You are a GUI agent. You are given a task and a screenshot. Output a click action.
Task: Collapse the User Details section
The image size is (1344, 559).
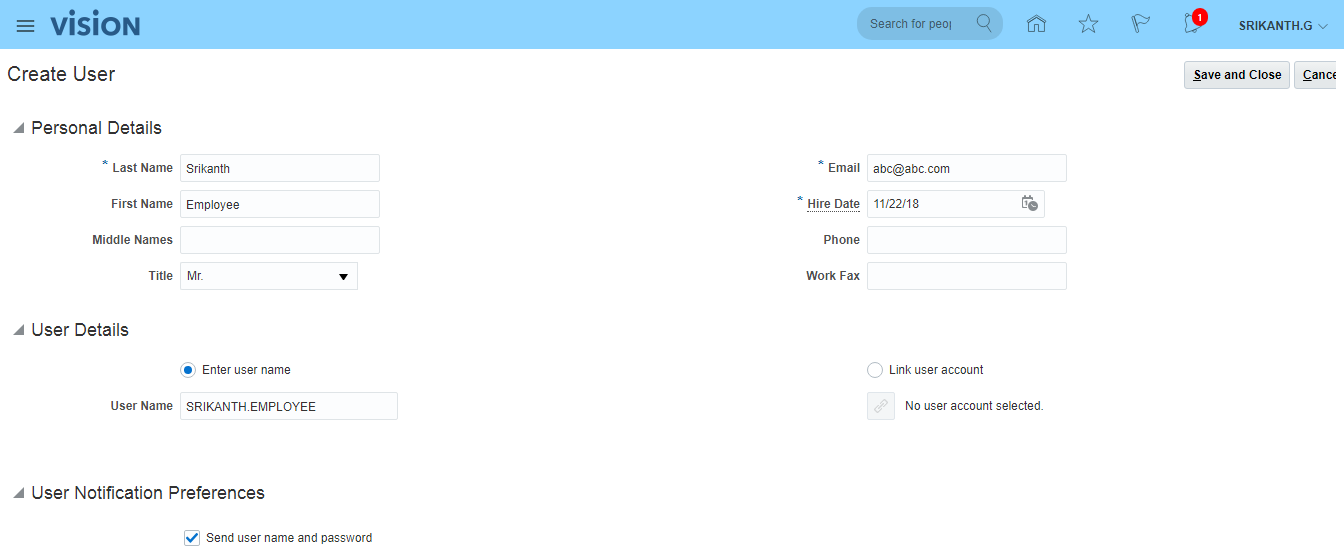coord(18,330)
